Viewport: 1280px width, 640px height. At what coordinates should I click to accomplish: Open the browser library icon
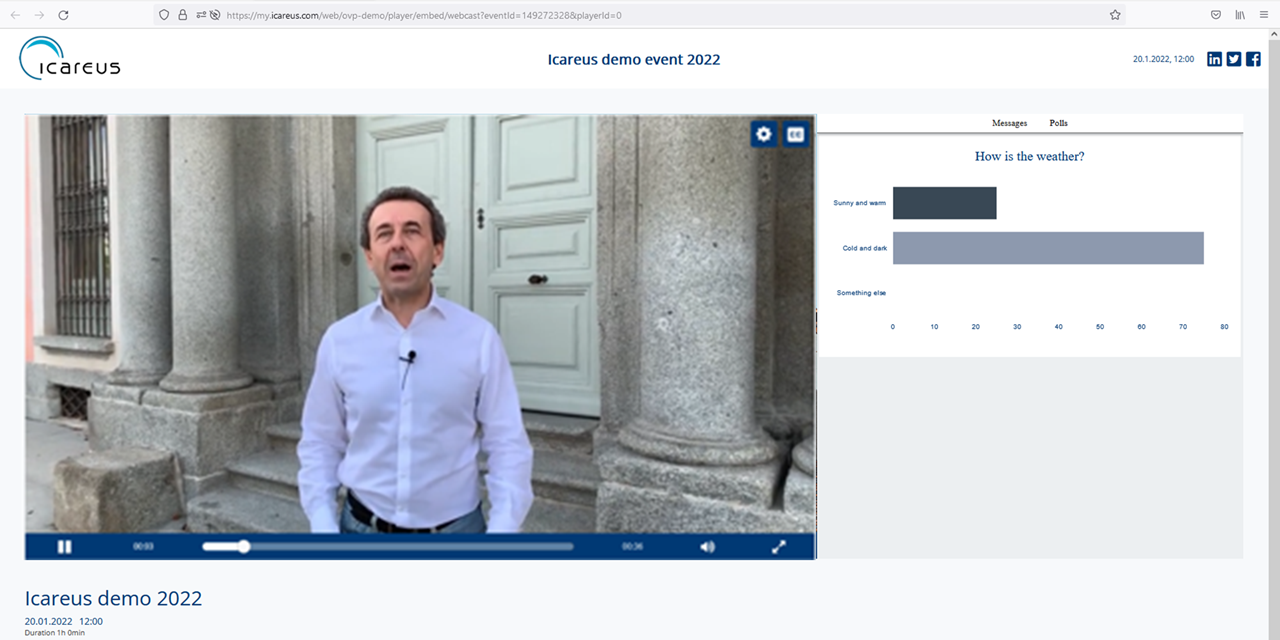[1240, 15]
